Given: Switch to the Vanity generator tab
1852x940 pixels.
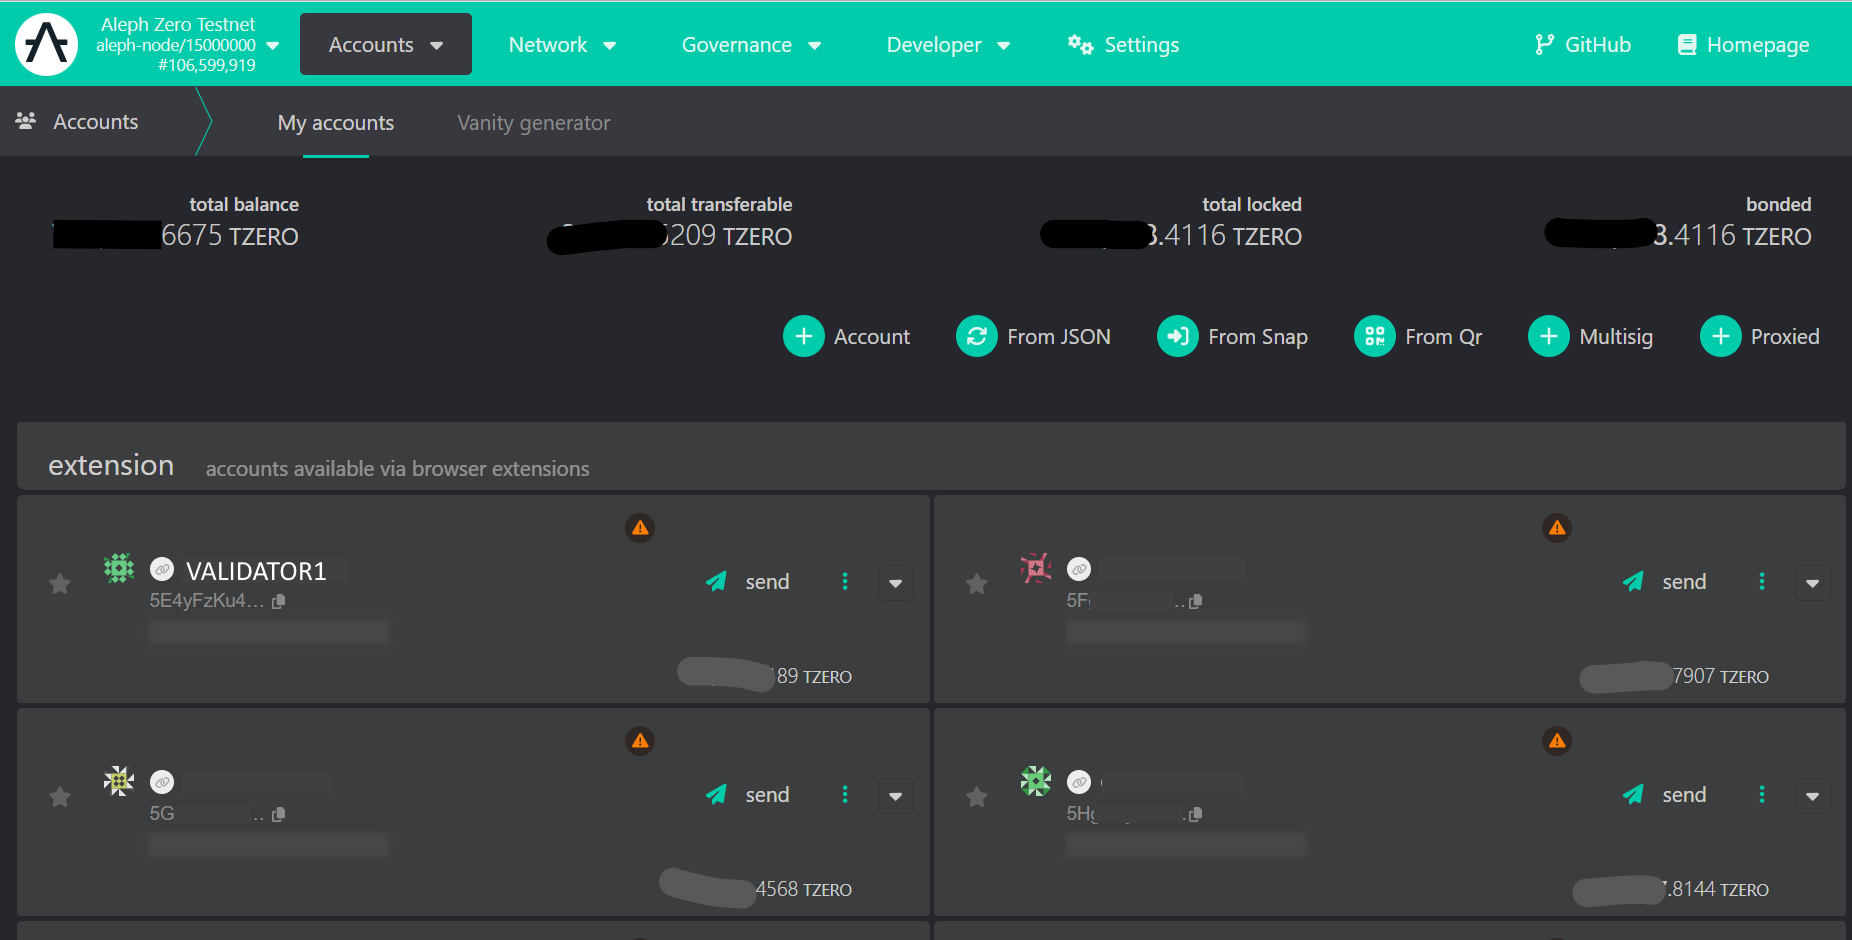Looking at the screenshot, I should [x=533, y=123].
